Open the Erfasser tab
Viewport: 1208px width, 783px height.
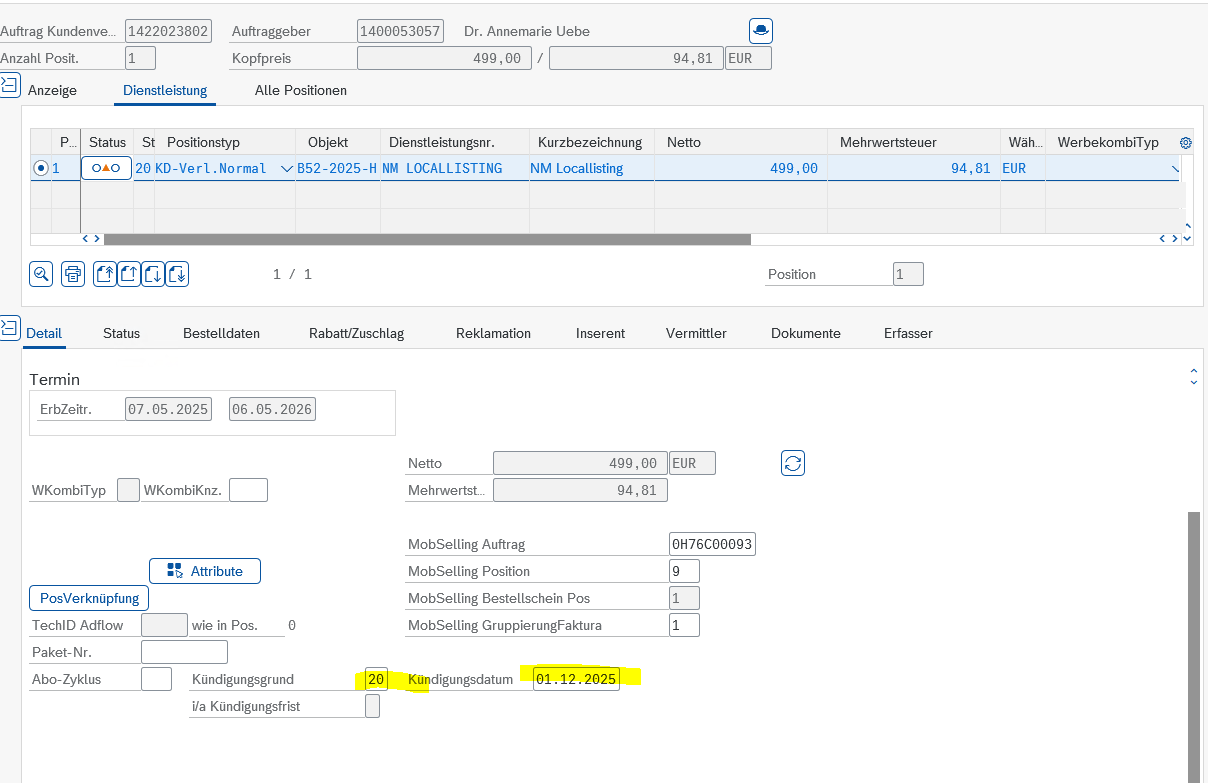coord(908,333)
